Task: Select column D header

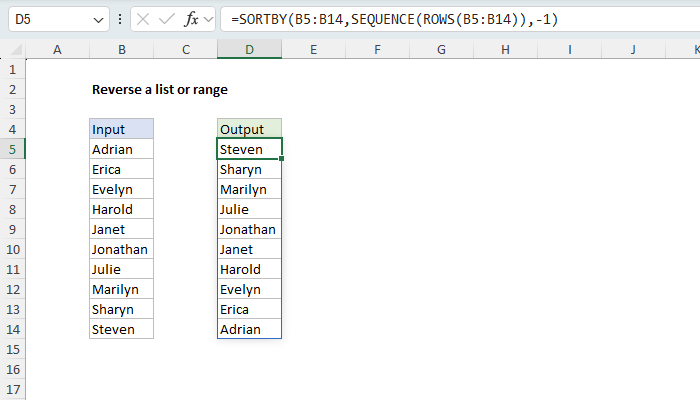Action: [x=250, y=50]
